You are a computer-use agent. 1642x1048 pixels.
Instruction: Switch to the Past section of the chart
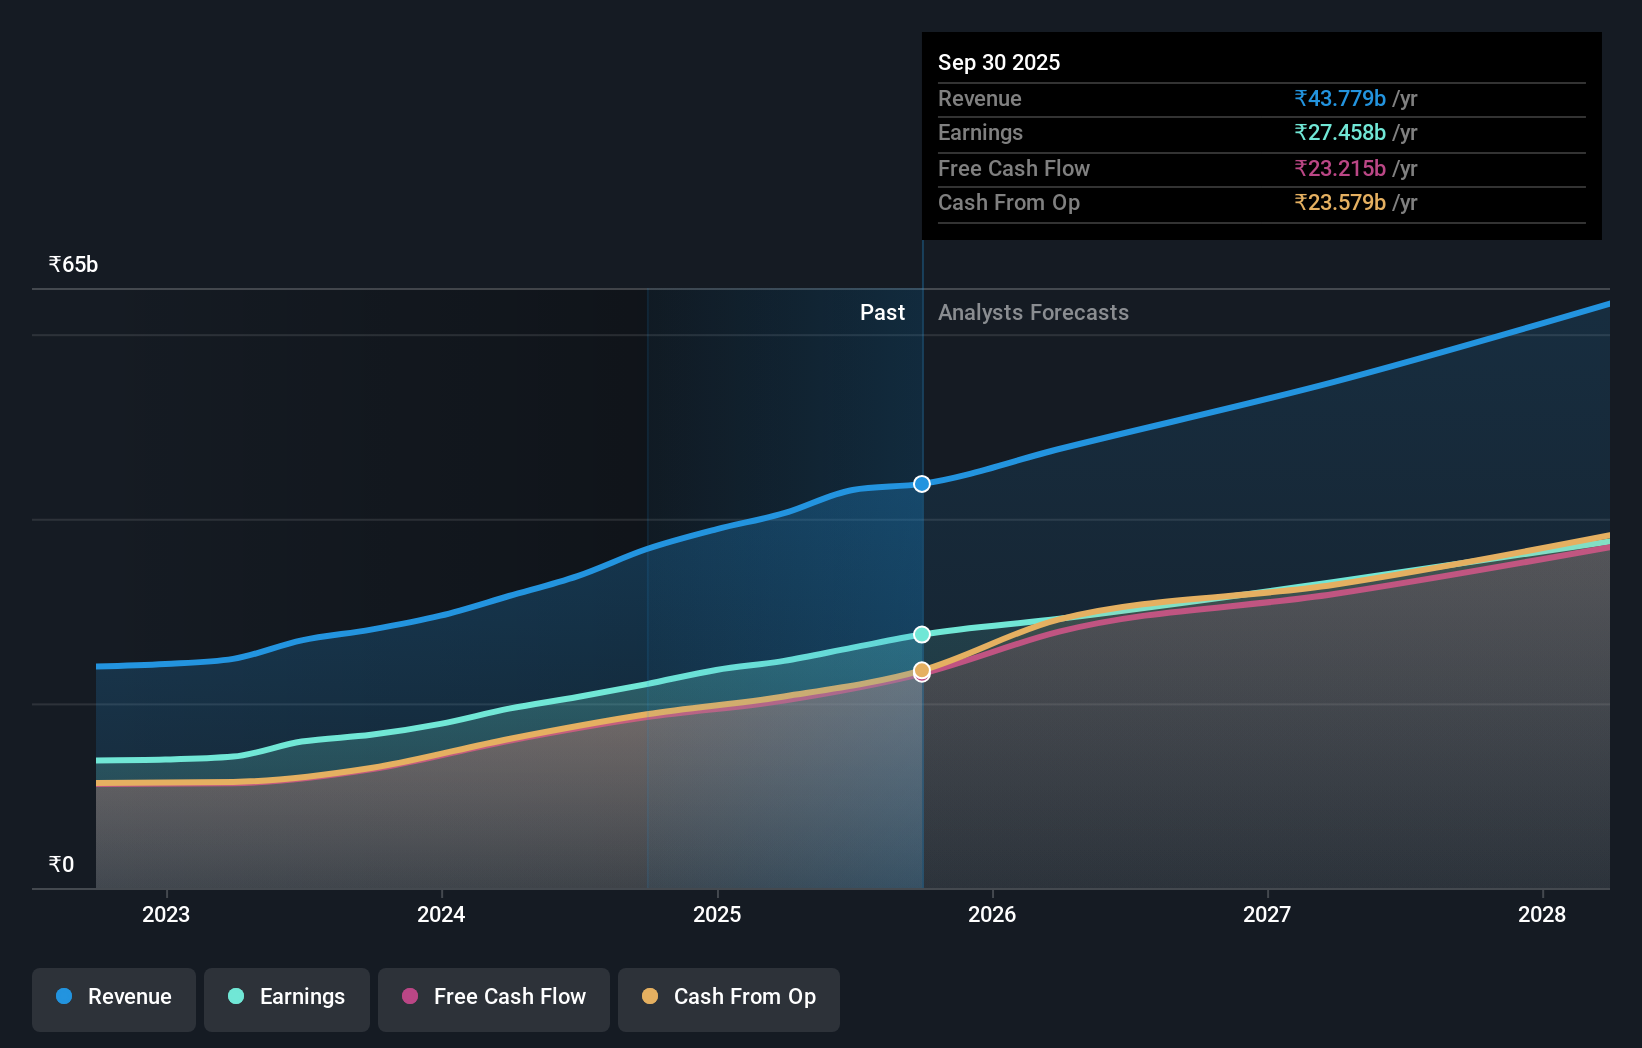coord(882,312)
